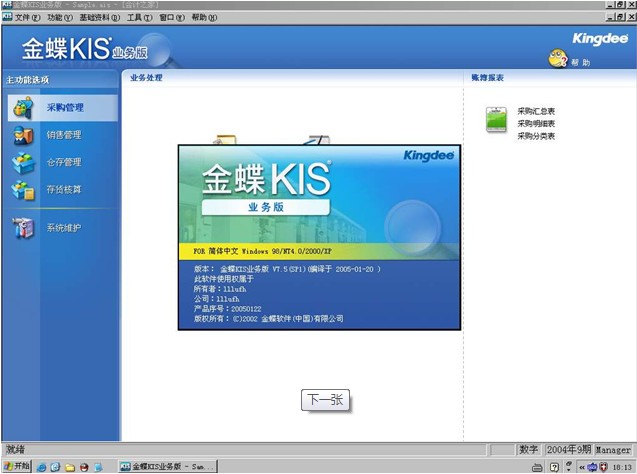Viewport: 637px width, 474px height.
Task: Open the 文件(F) menu
Action: click(x=28, y=17)
